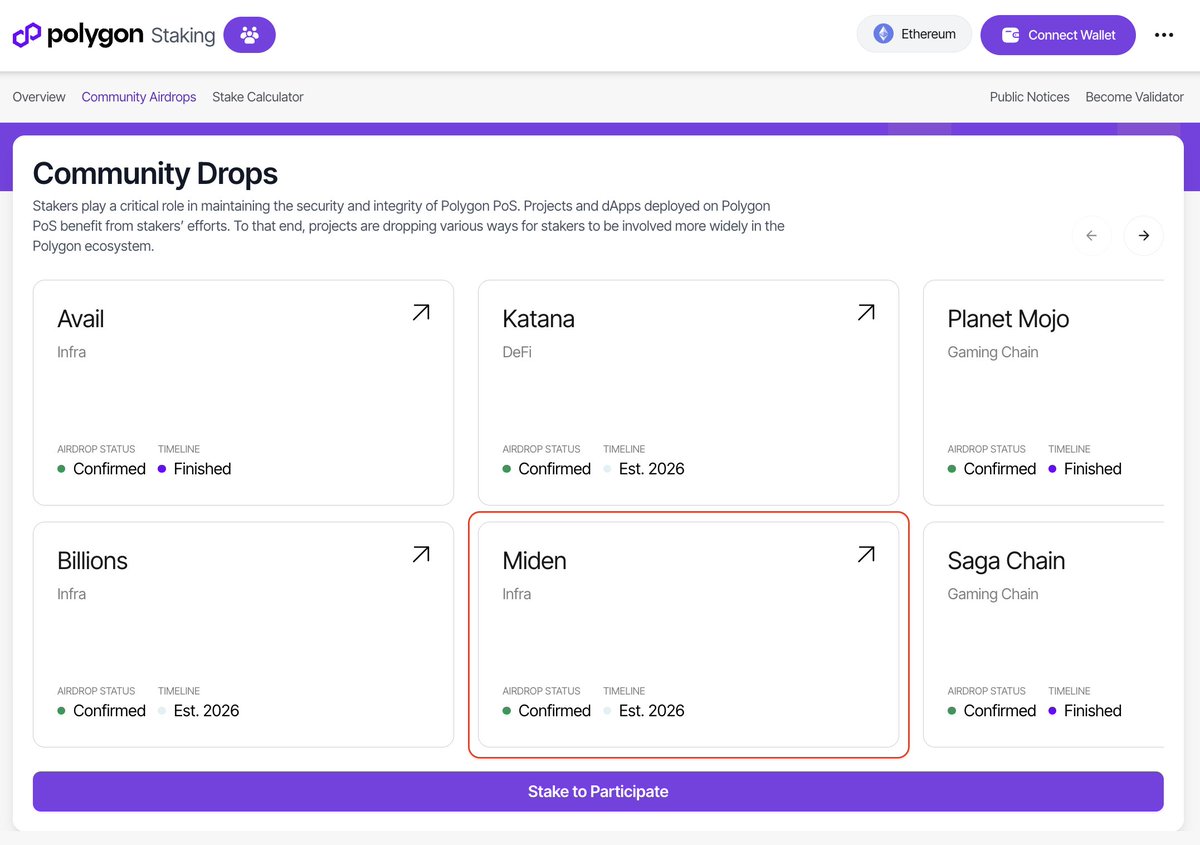Go to previous drops with left arrow

(x=1092, y=236)
